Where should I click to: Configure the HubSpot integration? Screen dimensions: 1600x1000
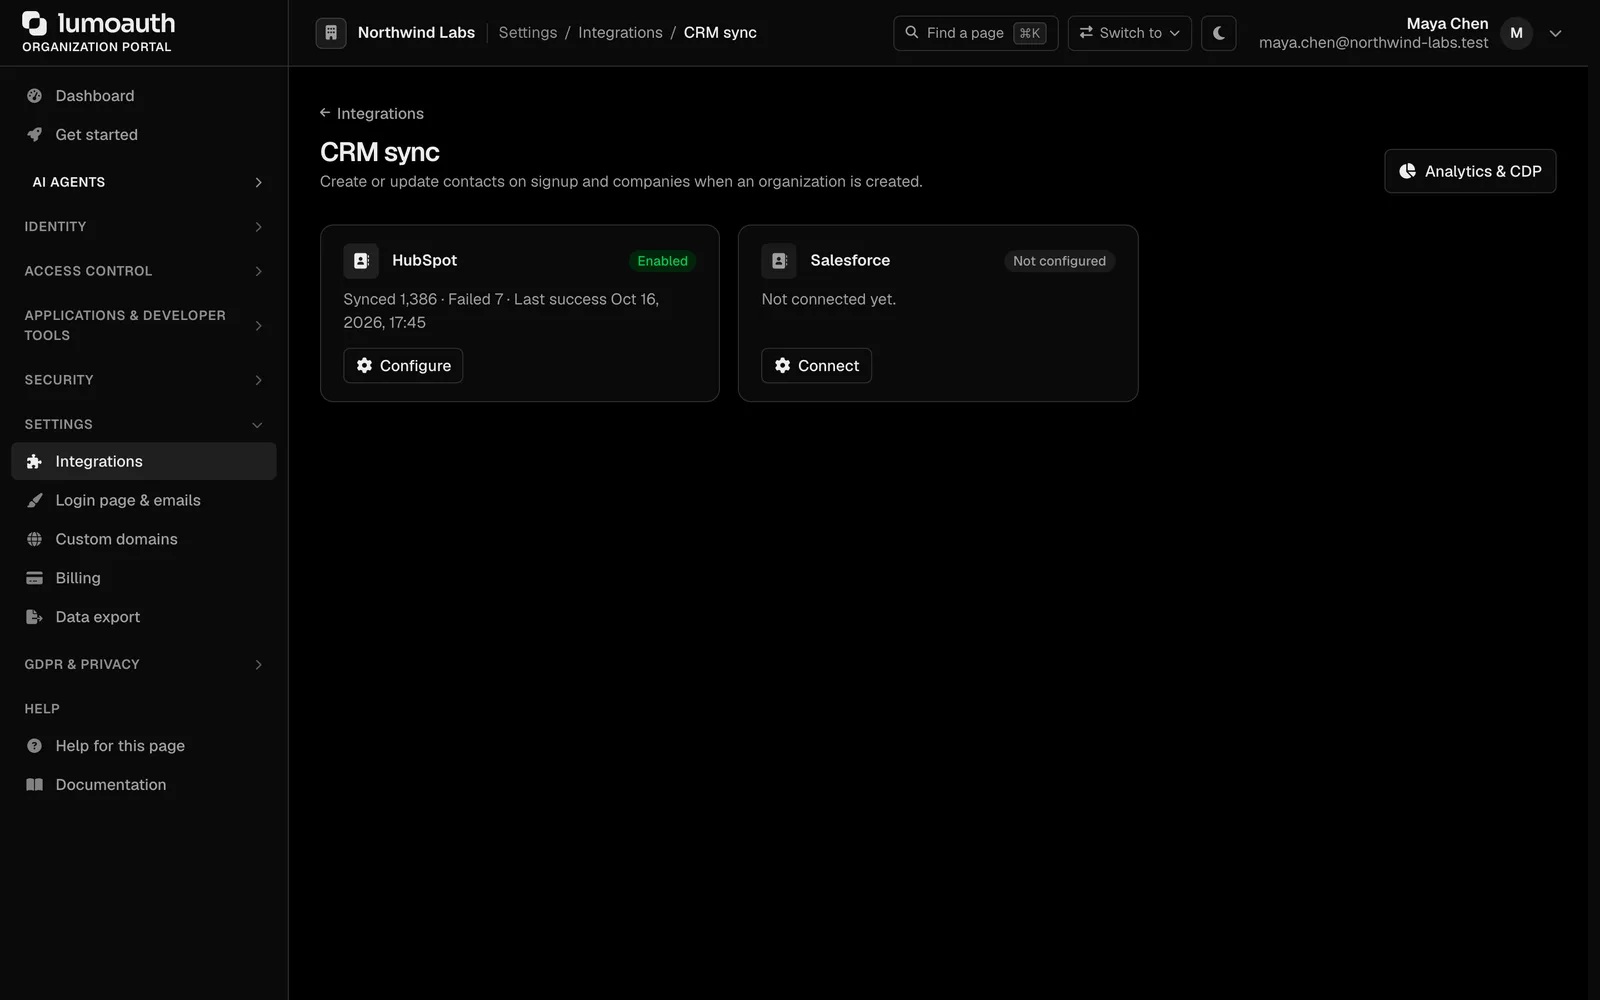[403, 366]
